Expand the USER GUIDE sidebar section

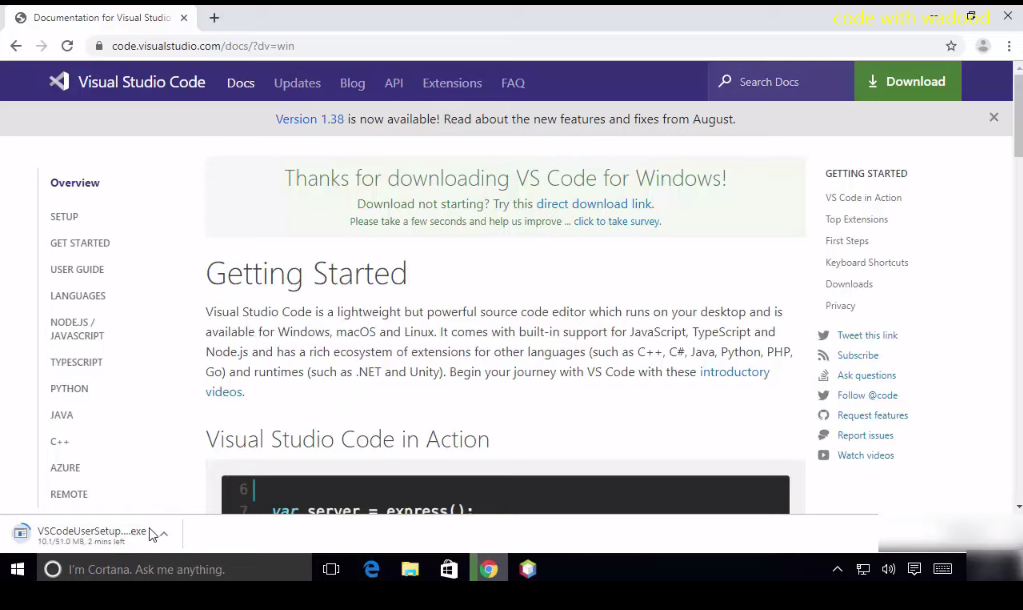coord(77,269)
